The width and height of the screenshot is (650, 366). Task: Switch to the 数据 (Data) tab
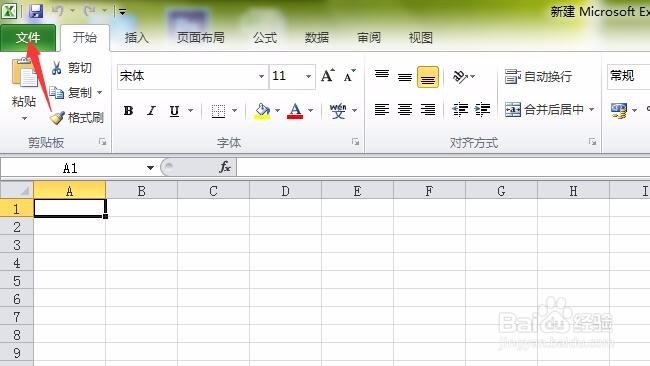[x=317, y=38]
